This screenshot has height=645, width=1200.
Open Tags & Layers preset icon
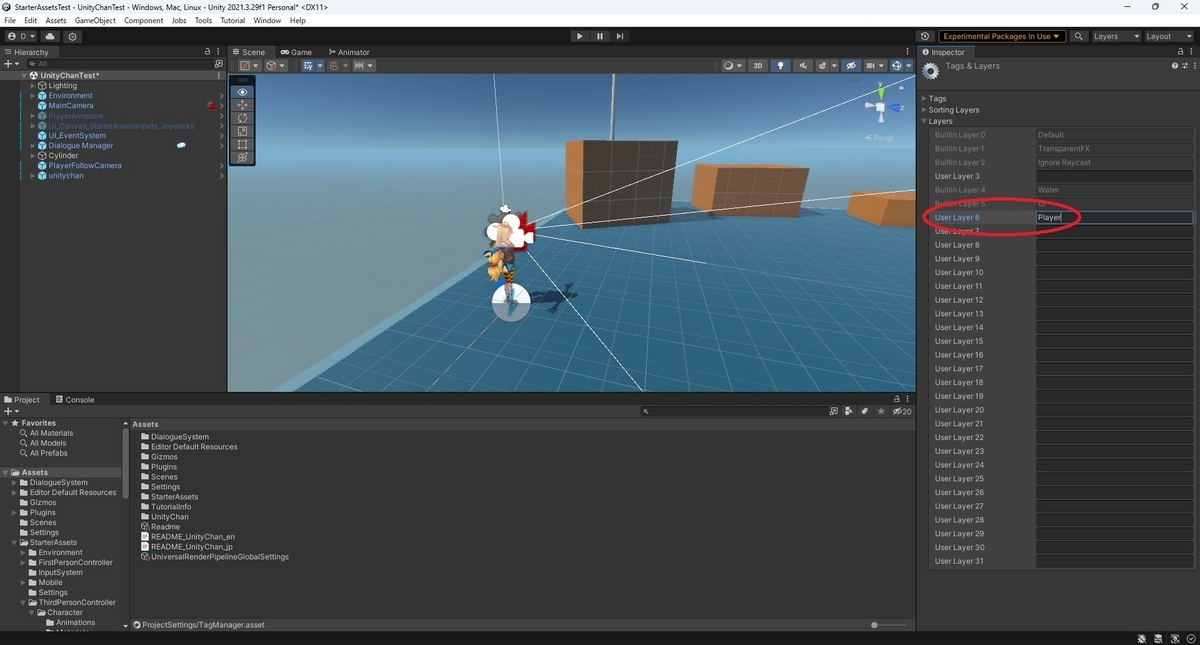pyautogui.click(x=1184, y=66)
